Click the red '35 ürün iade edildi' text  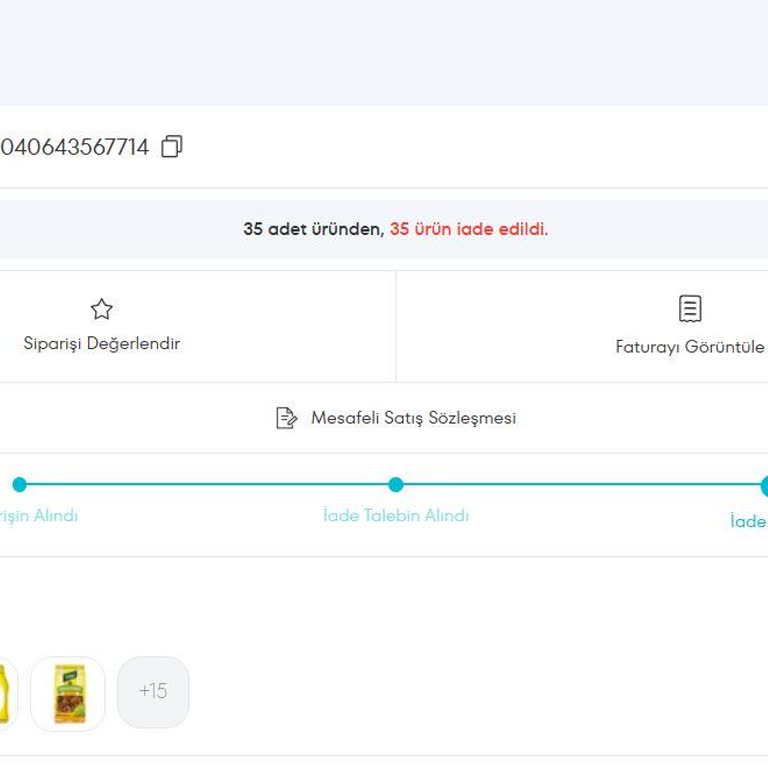coord(468,229)
